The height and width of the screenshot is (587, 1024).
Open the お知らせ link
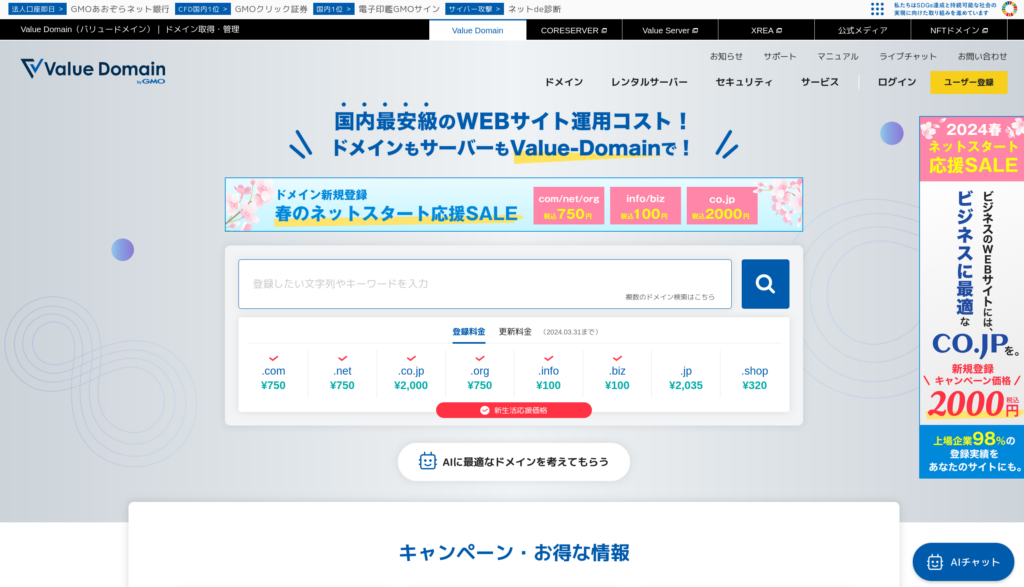click(x=726, y=56)
